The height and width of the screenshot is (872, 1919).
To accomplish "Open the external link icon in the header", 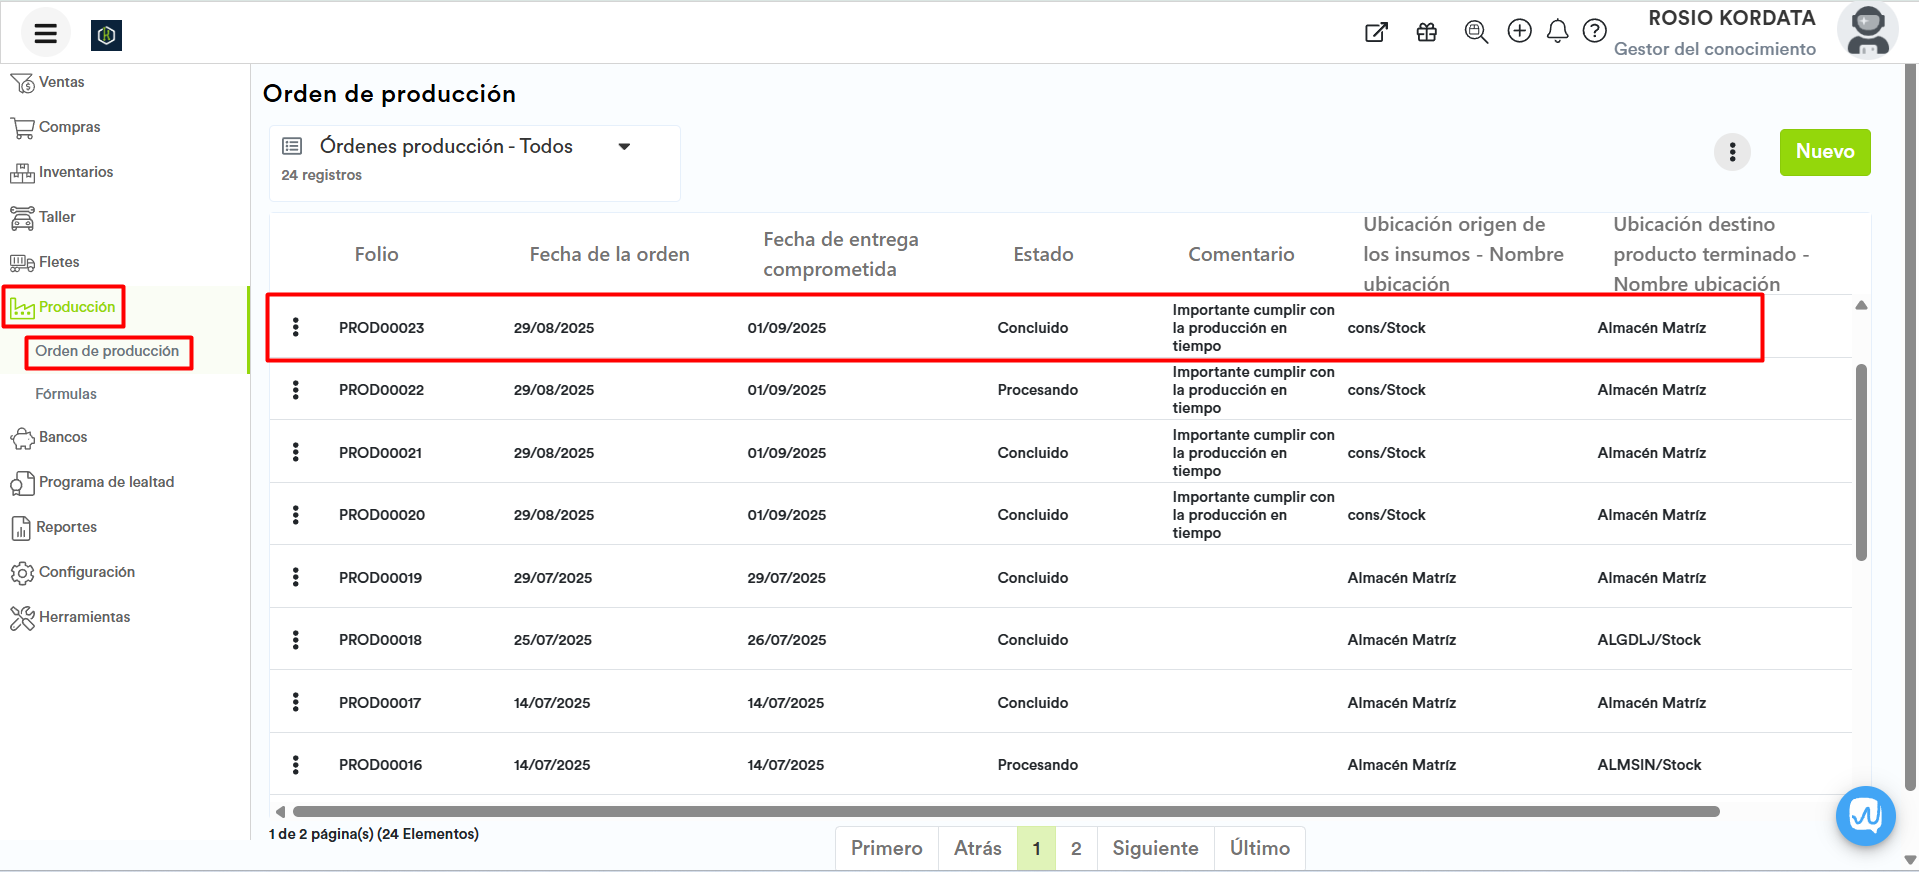I will tap(1377, 32).
